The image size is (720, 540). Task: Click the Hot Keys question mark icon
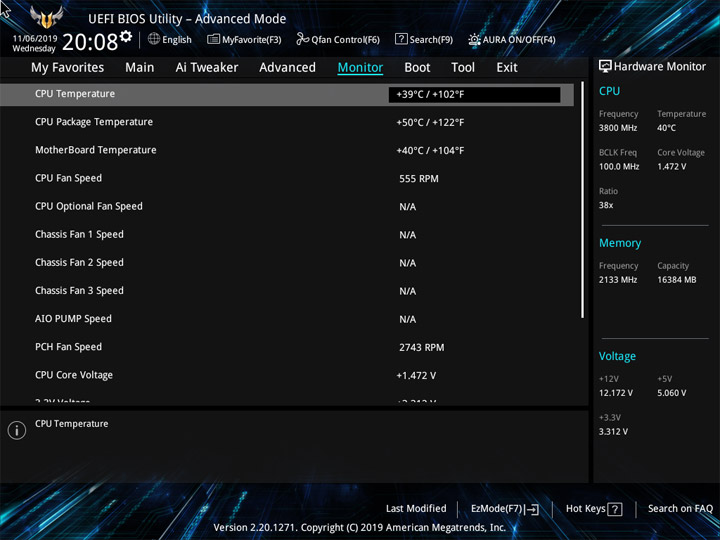(615, 509)
